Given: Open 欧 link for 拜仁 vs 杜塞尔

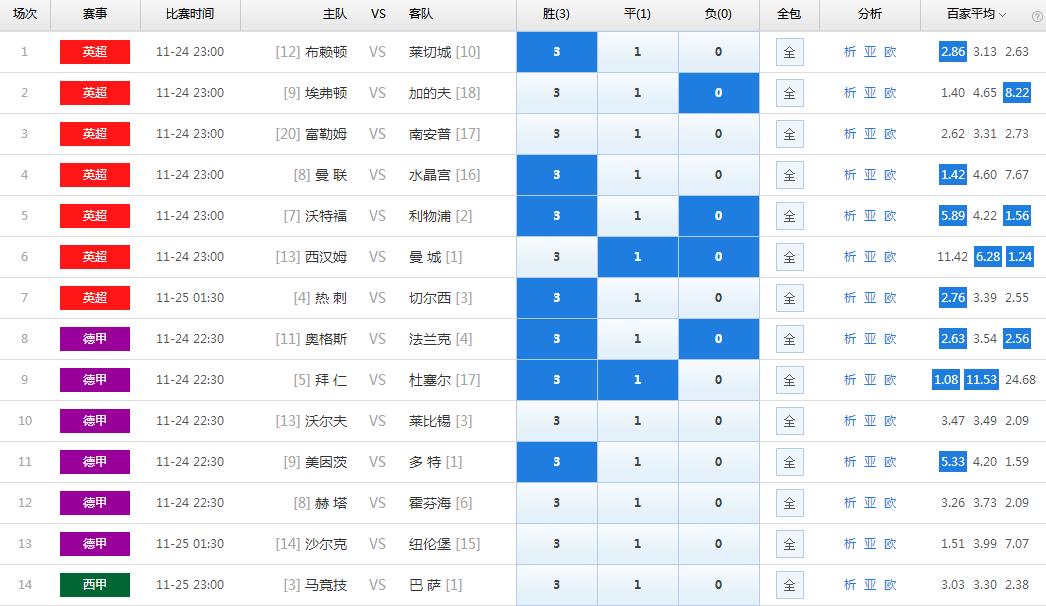Looking at the screenshot, I should point(890,380).
